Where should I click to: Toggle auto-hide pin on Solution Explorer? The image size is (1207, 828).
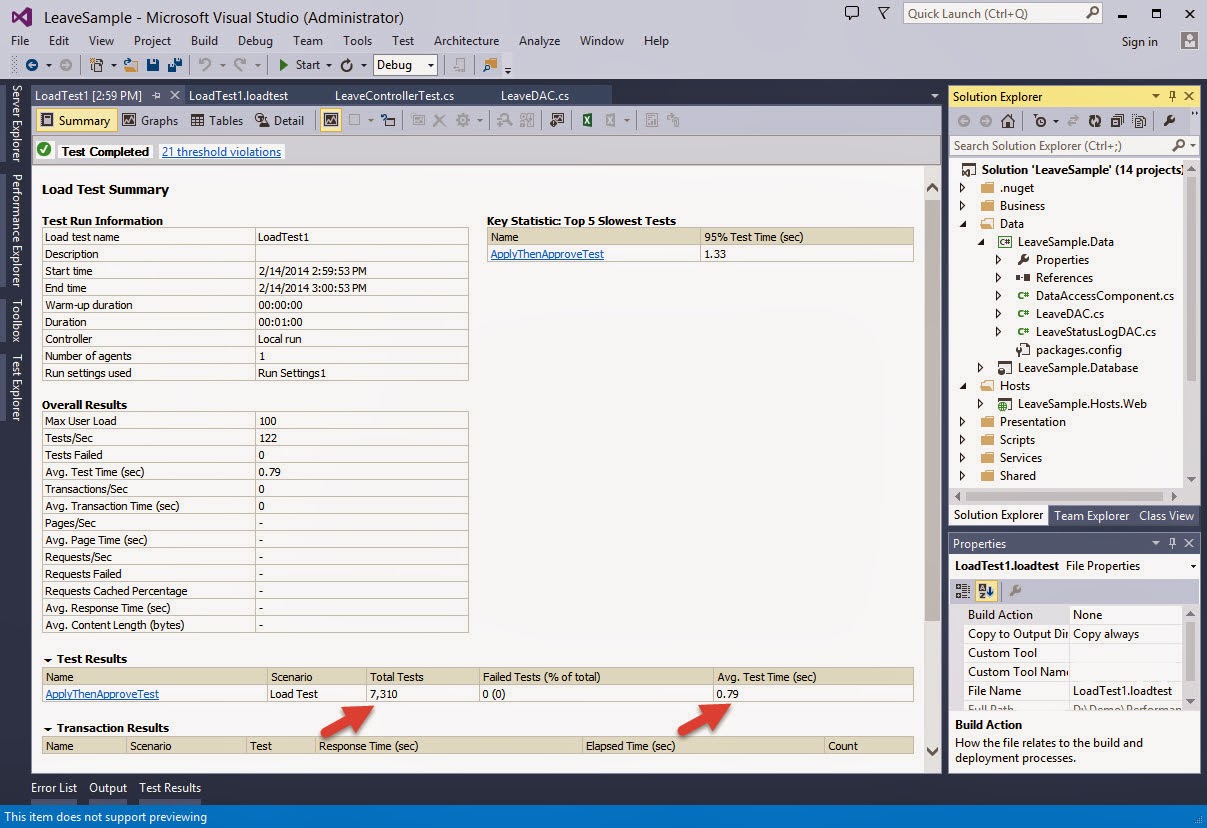pyautogui.click(x=1173, y=96)
